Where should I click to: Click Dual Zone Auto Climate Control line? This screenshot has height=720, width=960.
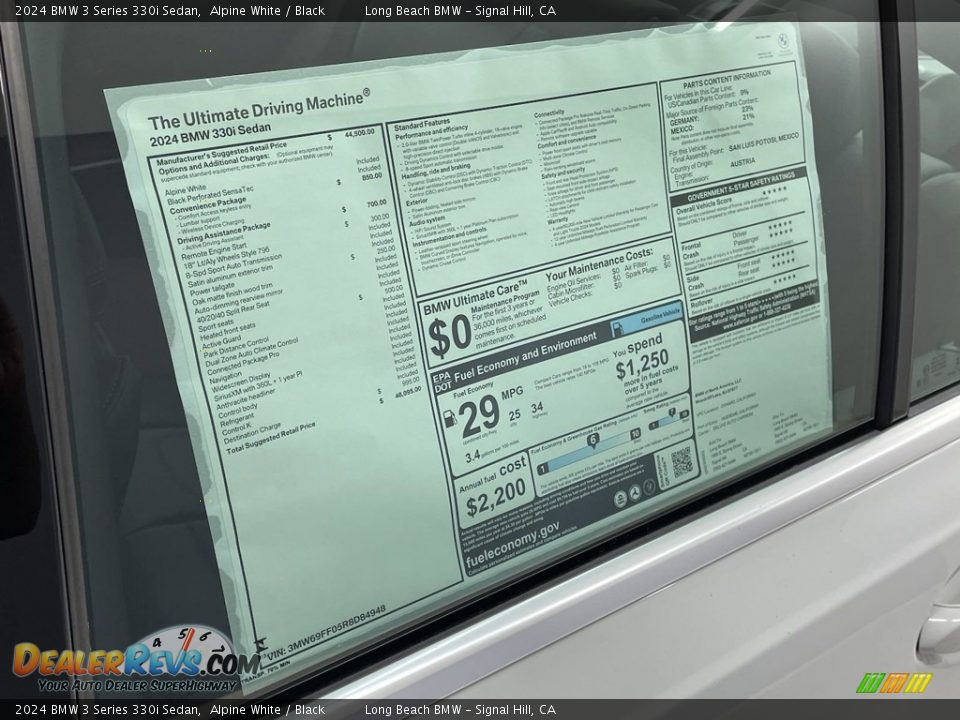tap(252, 351)
